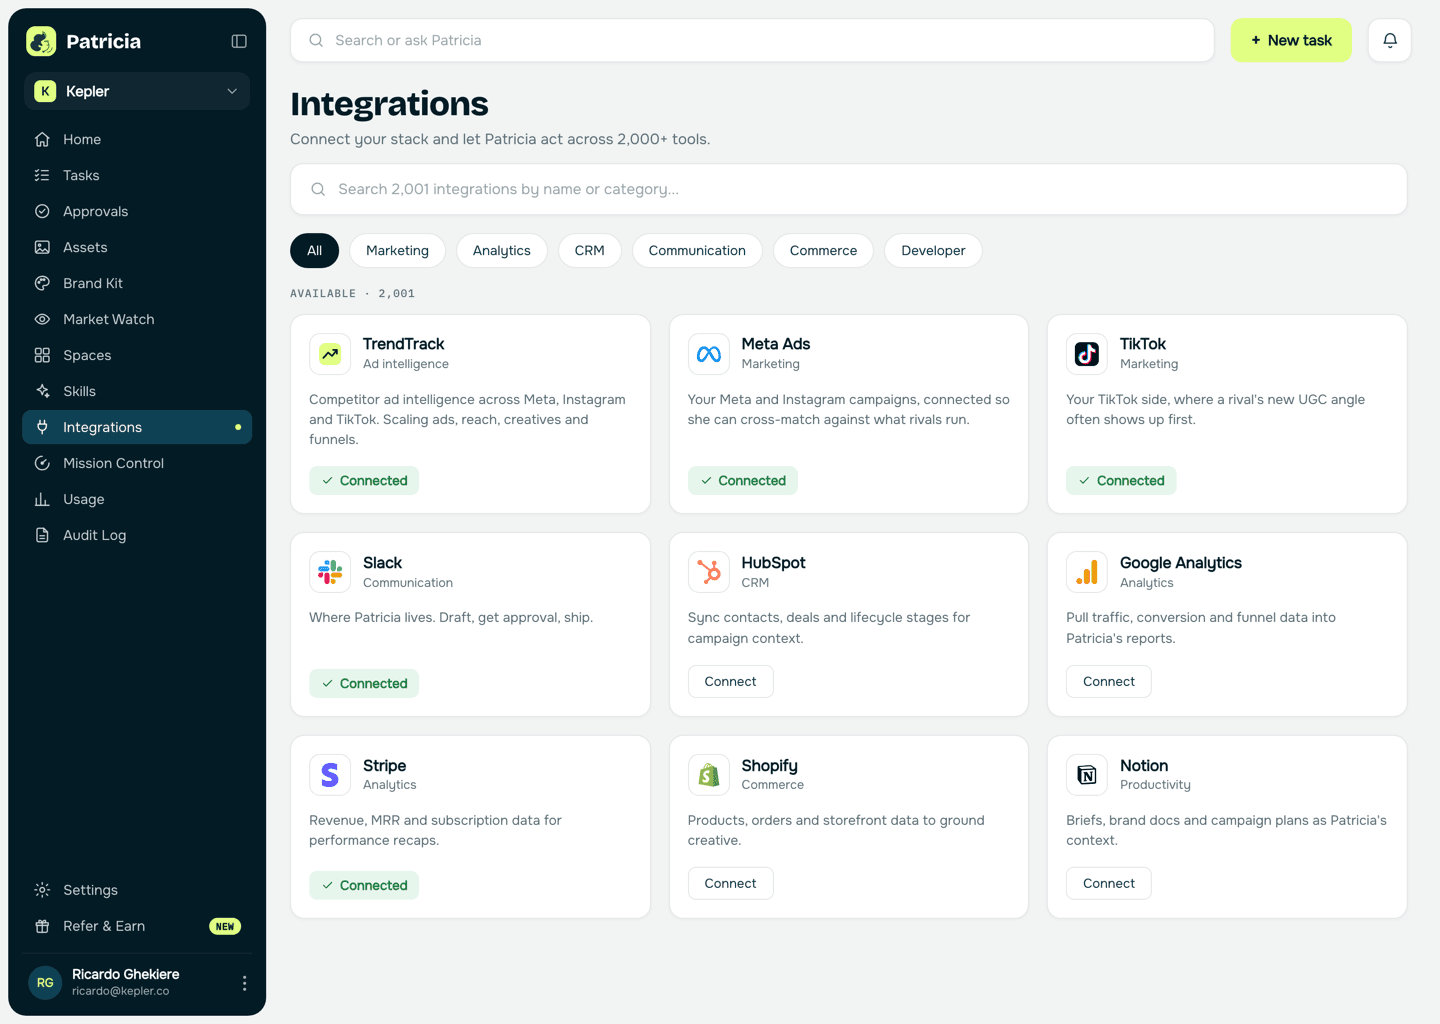Click the ricardo@kepler.co email text
The image size is (1440, 1024).
120,992
